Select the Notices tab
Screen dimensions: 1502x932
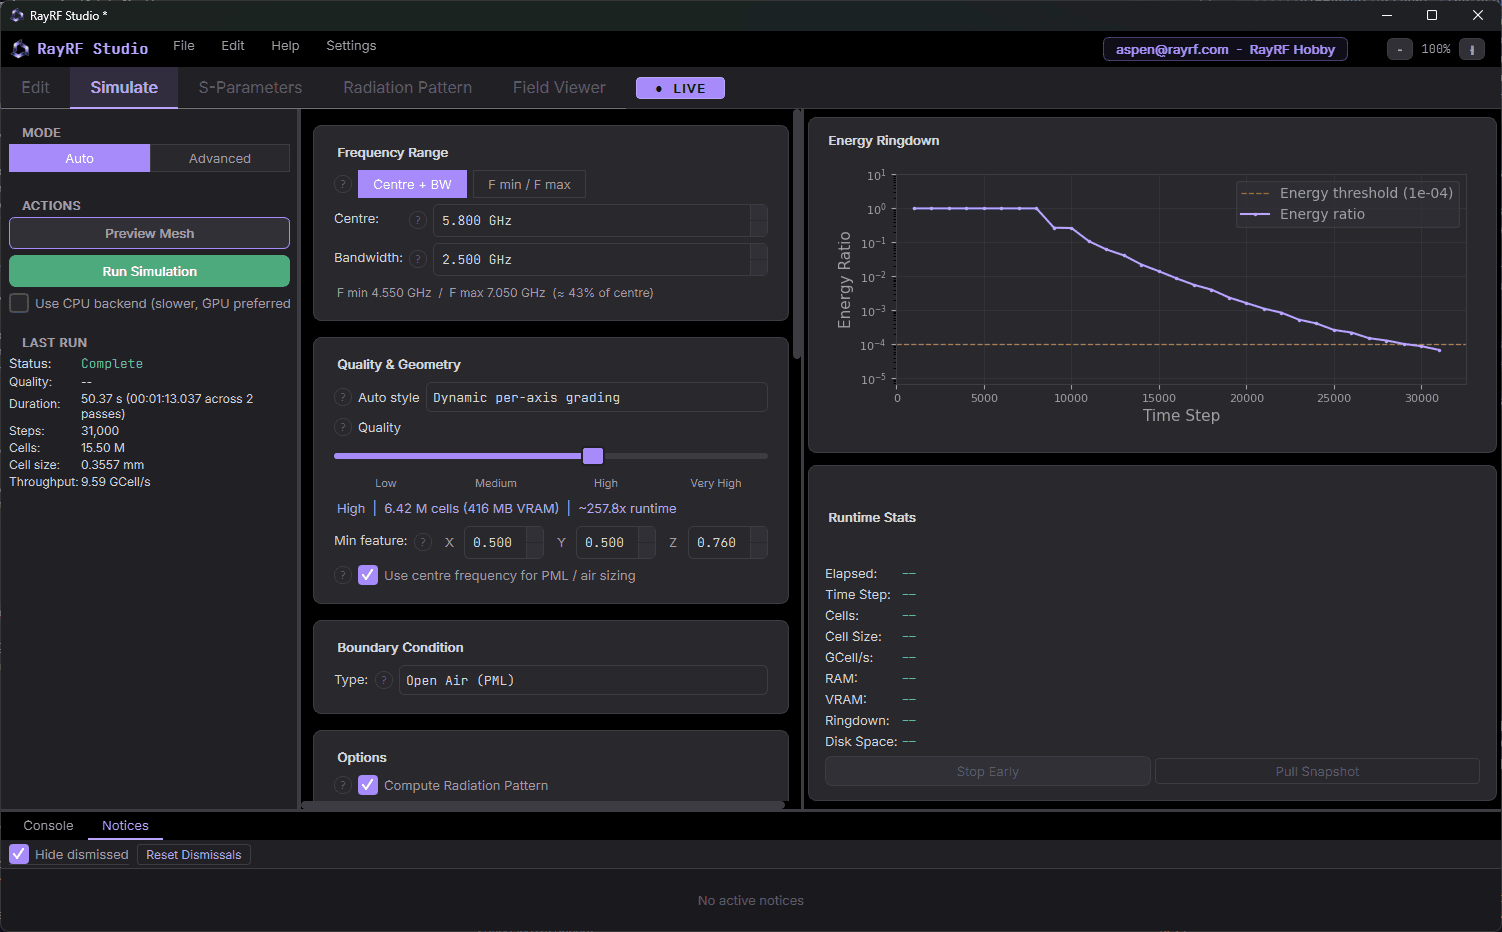click(x=125, y=826)
